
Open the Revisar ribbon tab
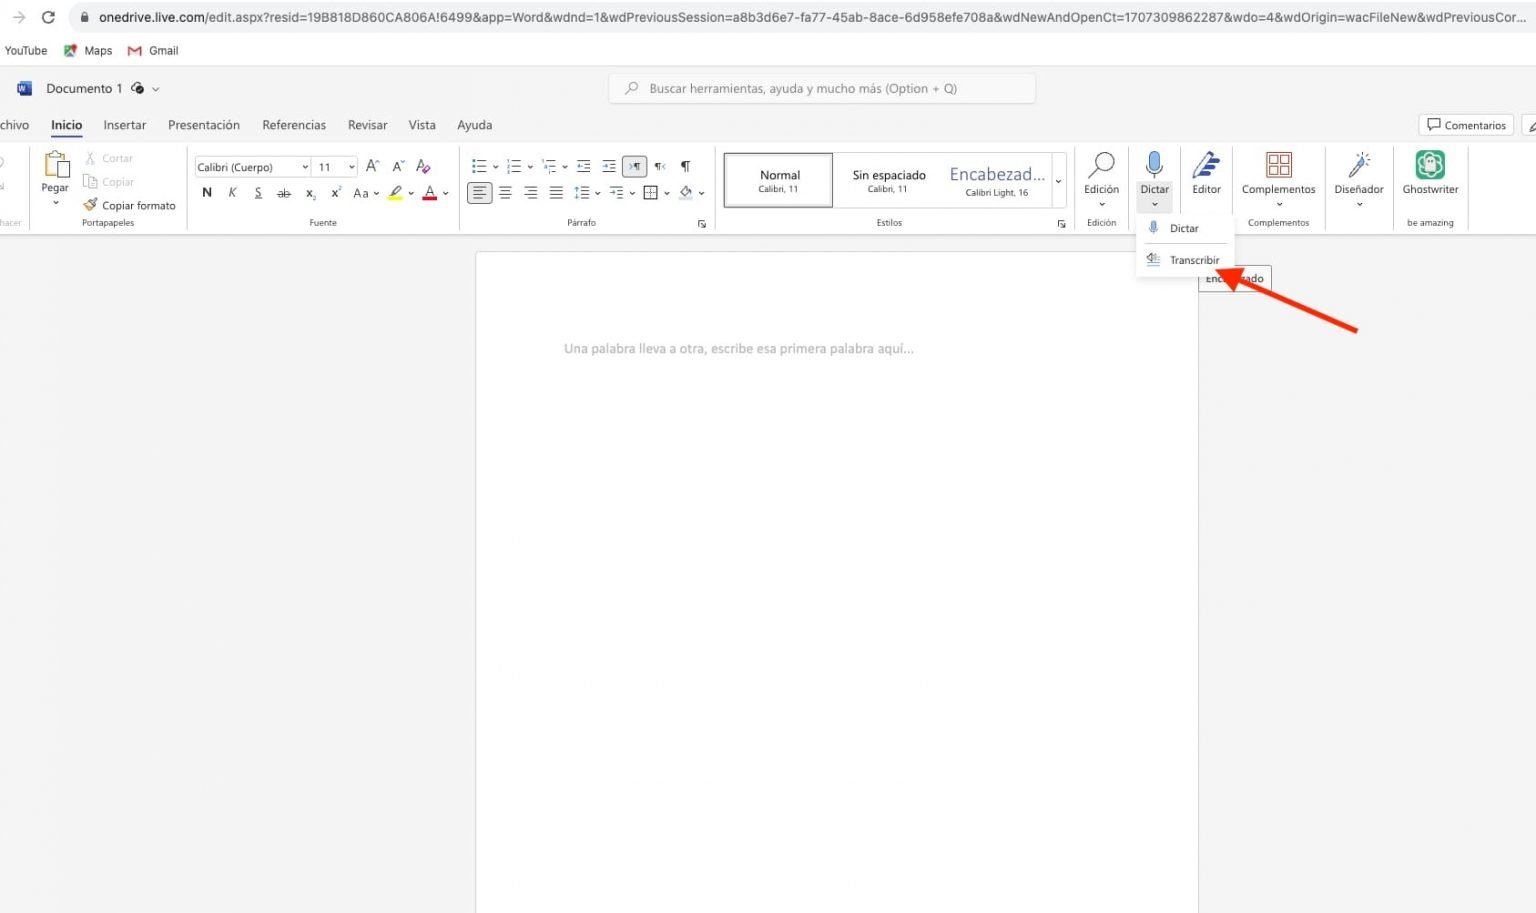(367, 124)
